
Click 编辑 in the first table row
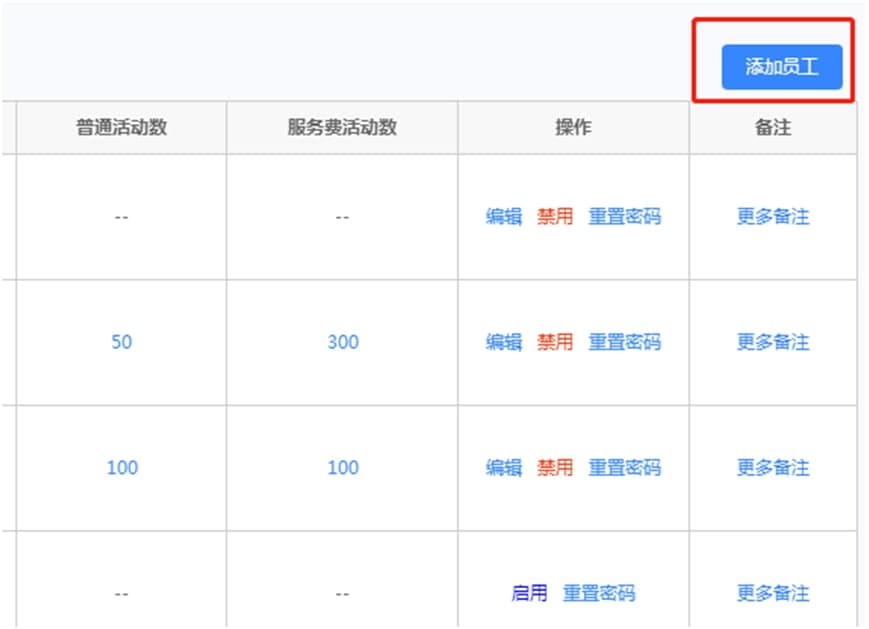[x=504, y=216]
